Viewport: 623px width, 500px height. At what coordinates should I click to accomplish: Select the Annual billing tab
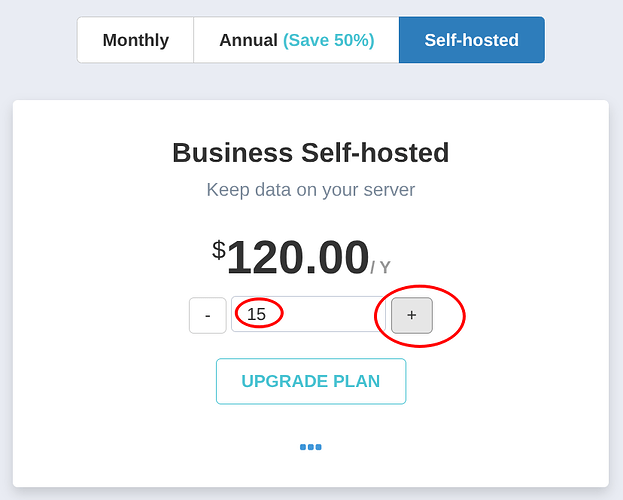296,40
